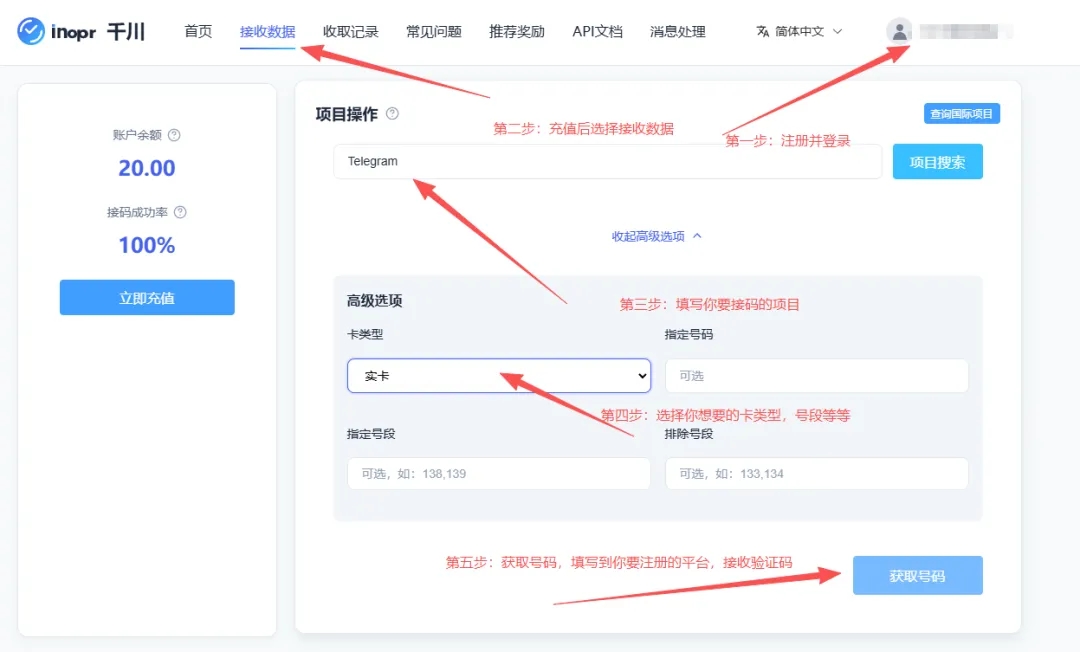Open the 接收数据 tab

click(x=267, y=31)
